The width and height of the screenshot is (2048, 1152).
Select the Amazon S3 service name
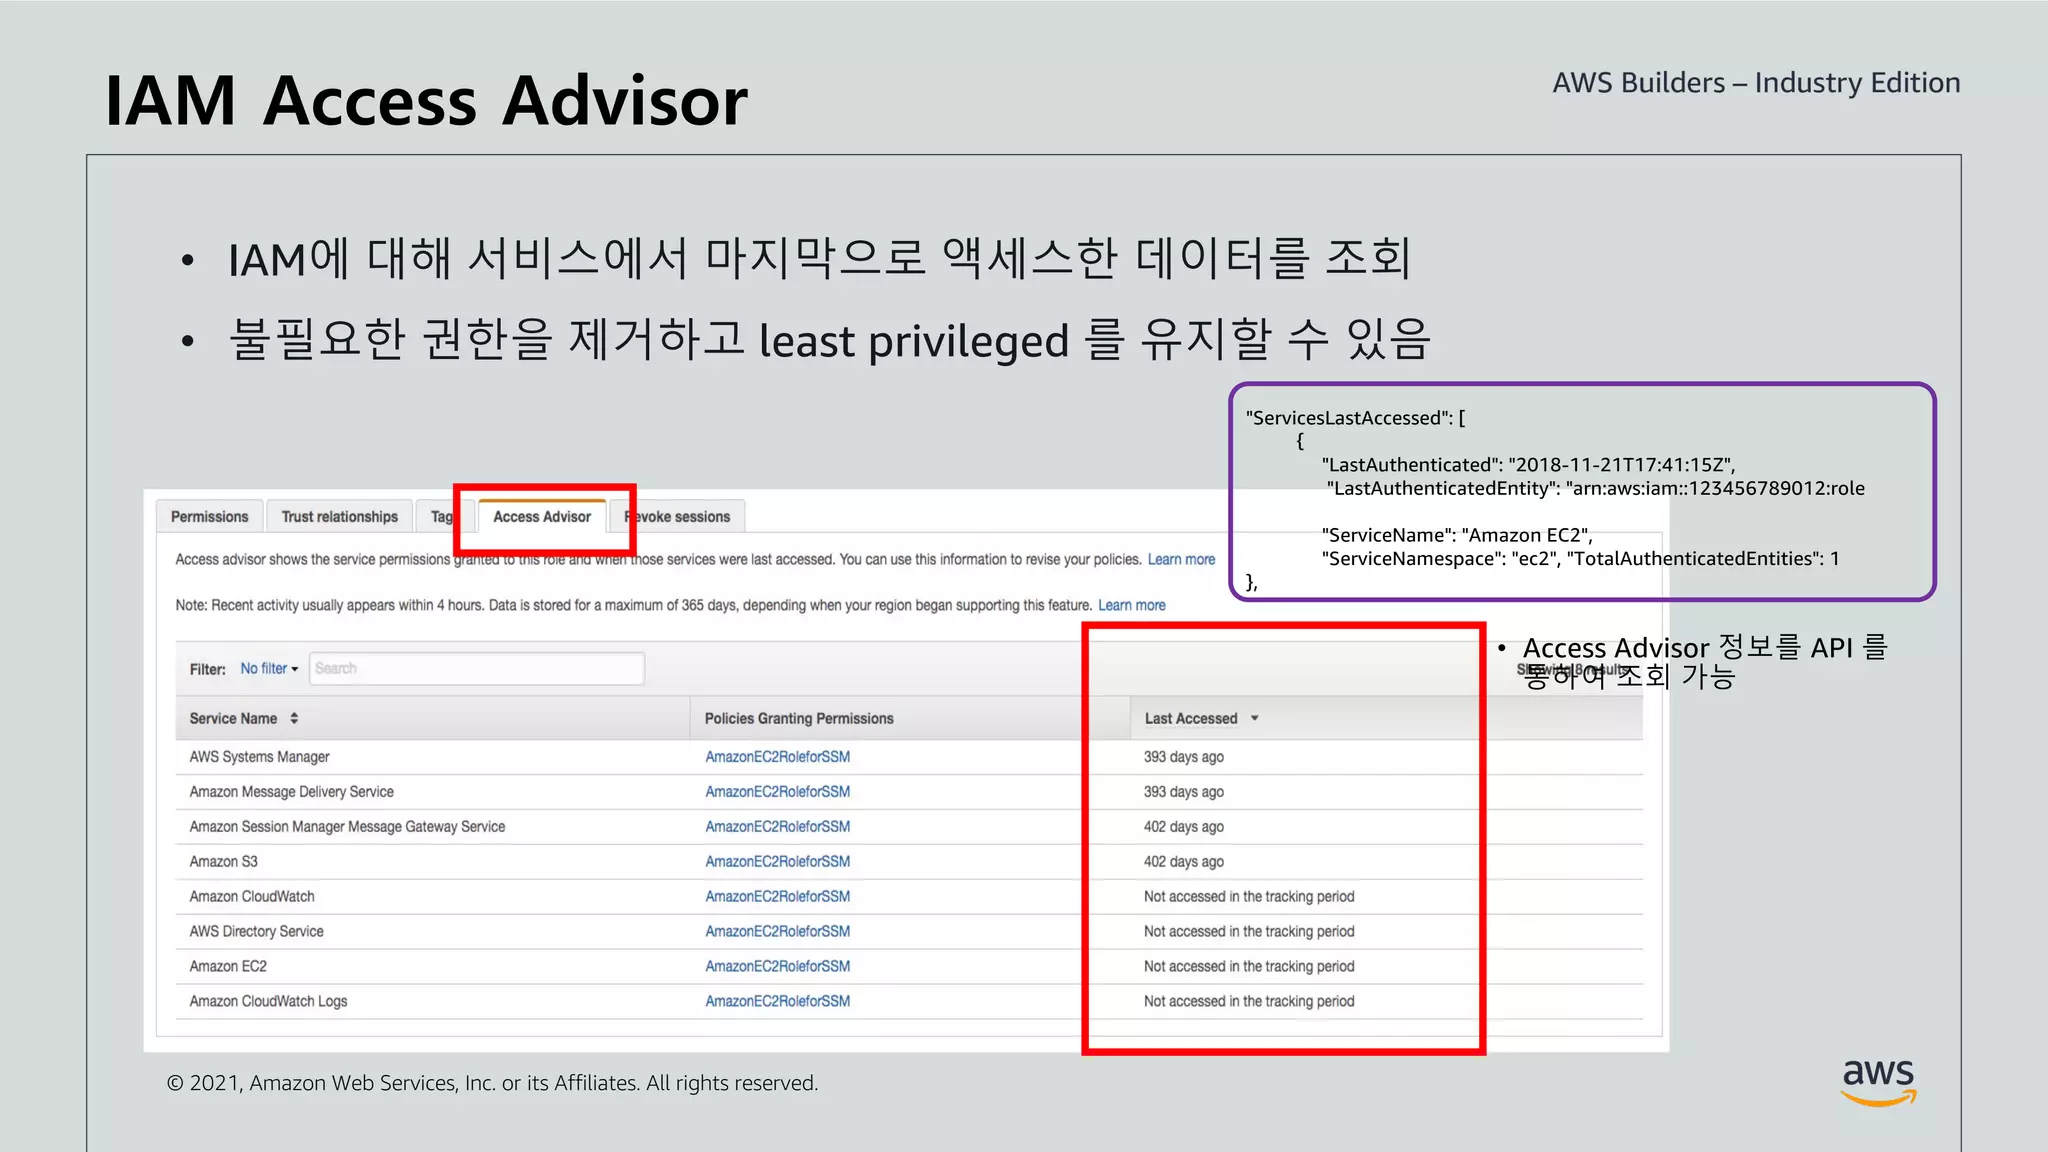(223, 862)
